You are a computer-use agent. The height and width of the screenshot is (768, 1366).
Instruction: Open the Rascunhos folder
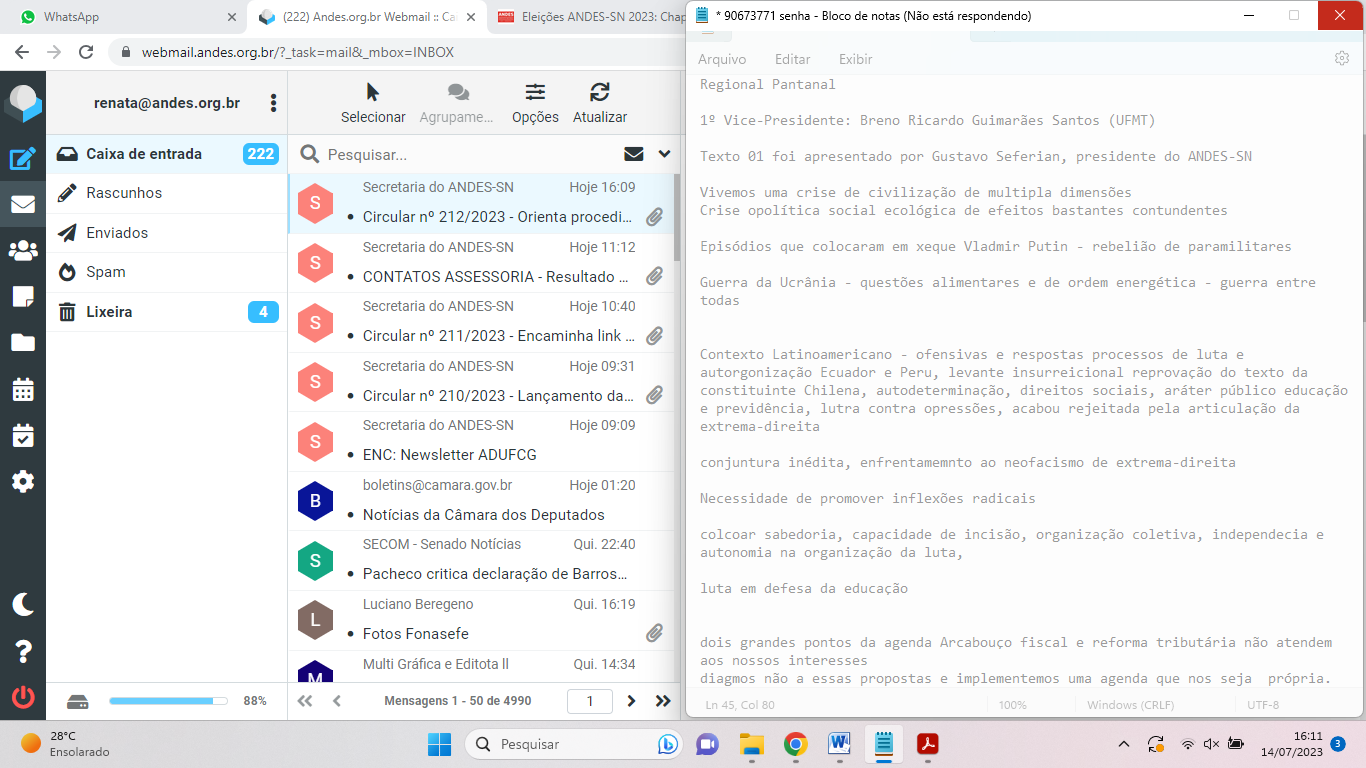coord(124,193)
